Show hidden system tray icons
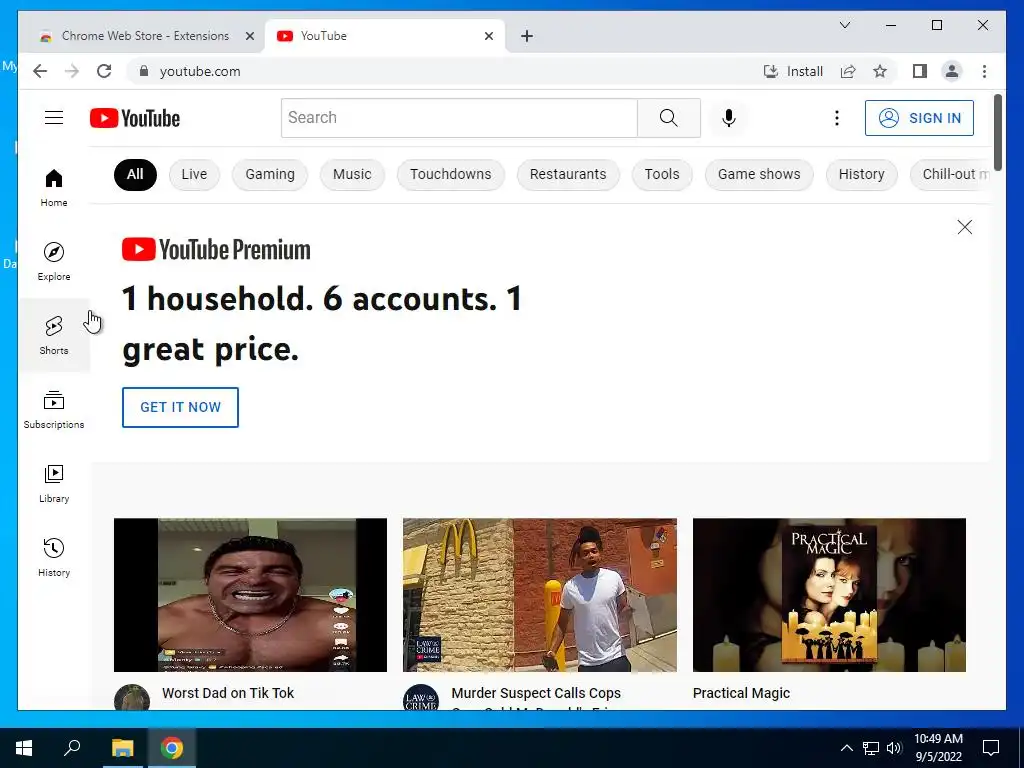The image size is (1024, 768). (846, 748)
